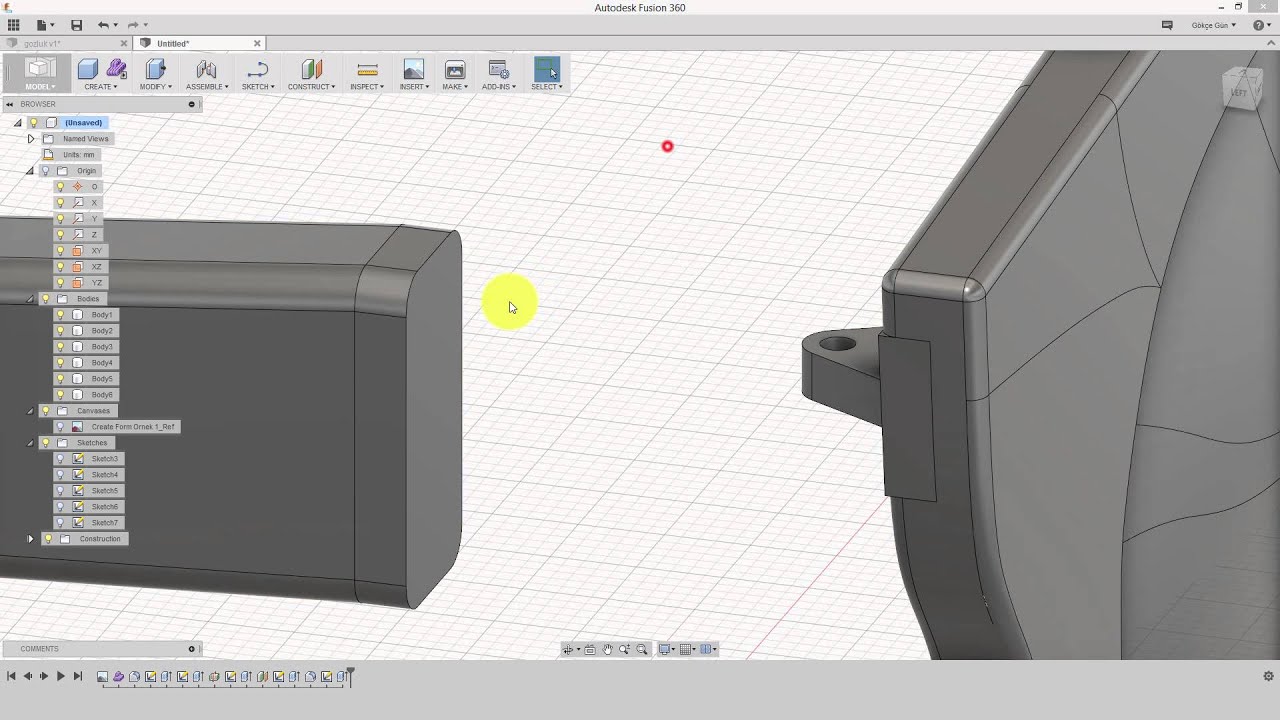Image resolution: width=1280 pixels, height=720 pixels.
Task: Play the design timeline
Action: pyautogui.click(x=61, y=677)
